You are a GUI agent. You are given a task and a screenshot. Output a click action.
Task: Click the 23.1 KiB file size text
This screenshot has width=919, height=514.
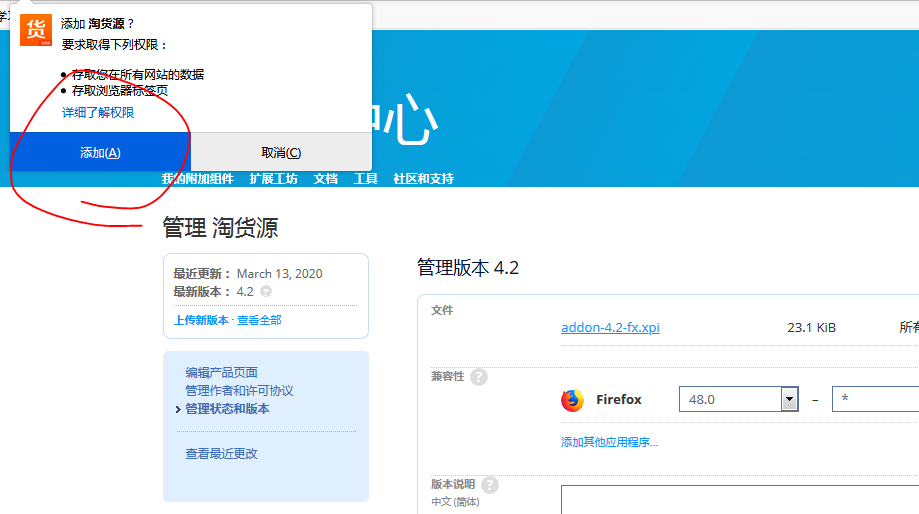pyautogui.click(x=811, y=328)
